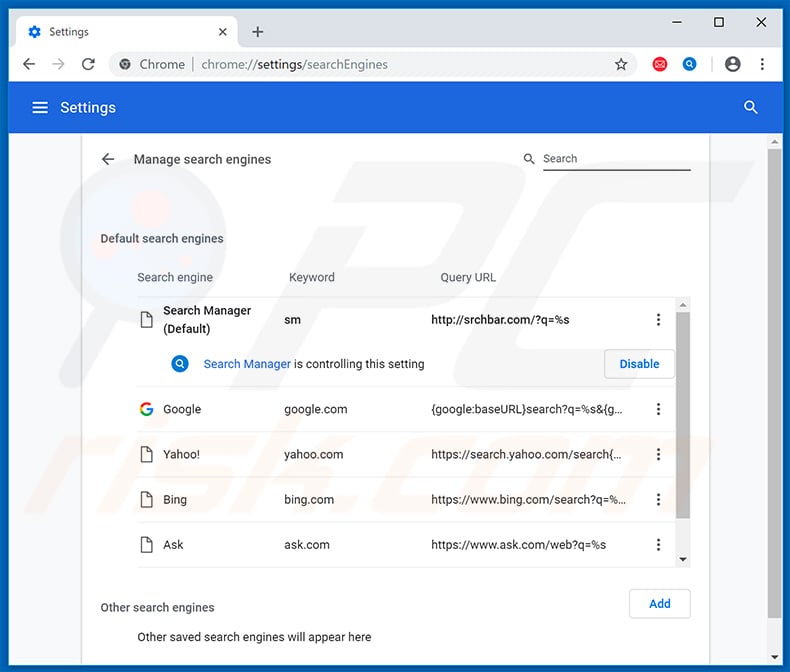Viewport: 790px width, 672px height.
Task: Add a new search engine
Action: pyautogui.click(x=660, y=603)
